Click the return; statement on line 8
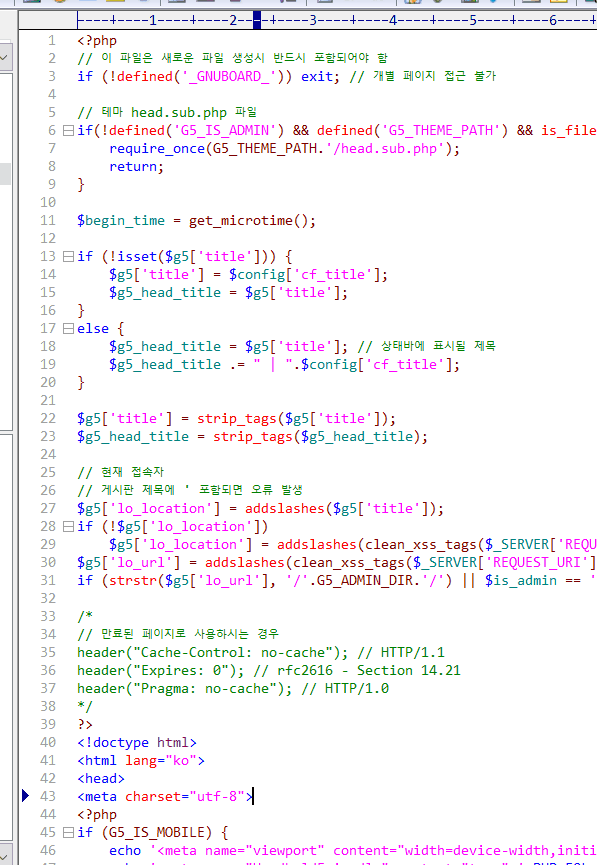Image resolution: width=597 pixels, height=865 pixels. (x=137, y=167)
